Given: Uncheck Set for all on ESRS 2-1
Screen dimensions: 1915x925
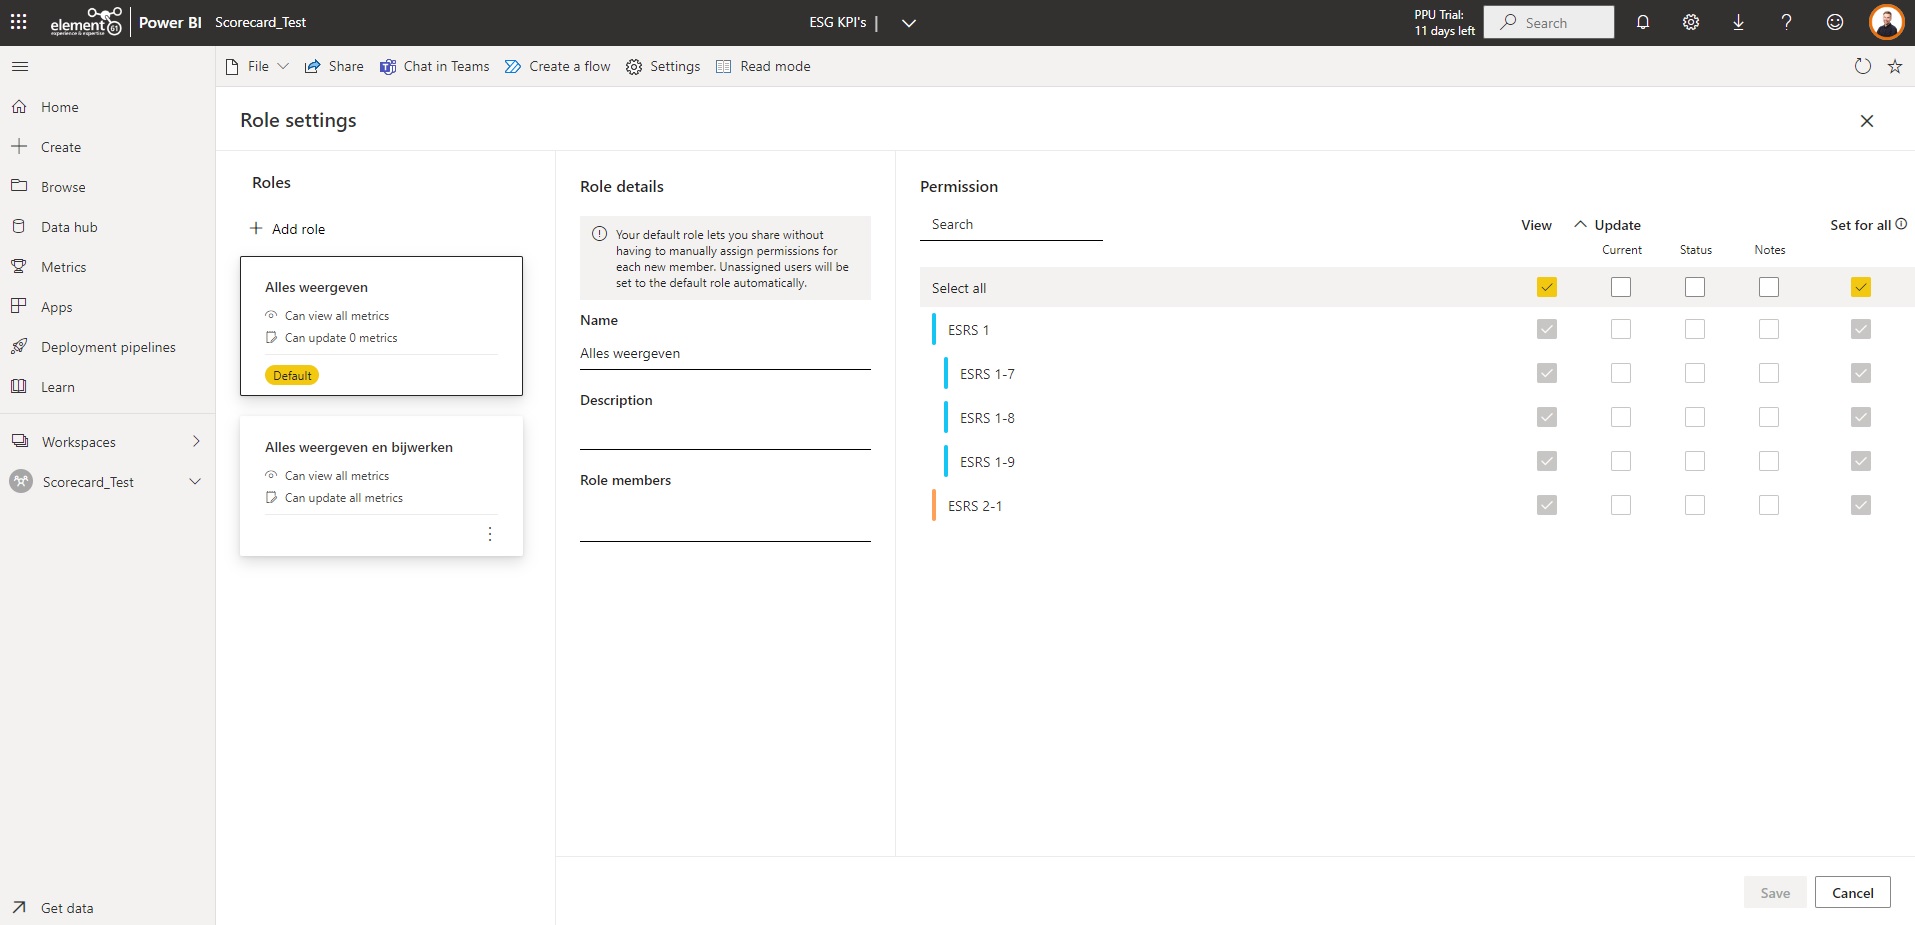Looking at the screenshot, I should (1860, 505).
